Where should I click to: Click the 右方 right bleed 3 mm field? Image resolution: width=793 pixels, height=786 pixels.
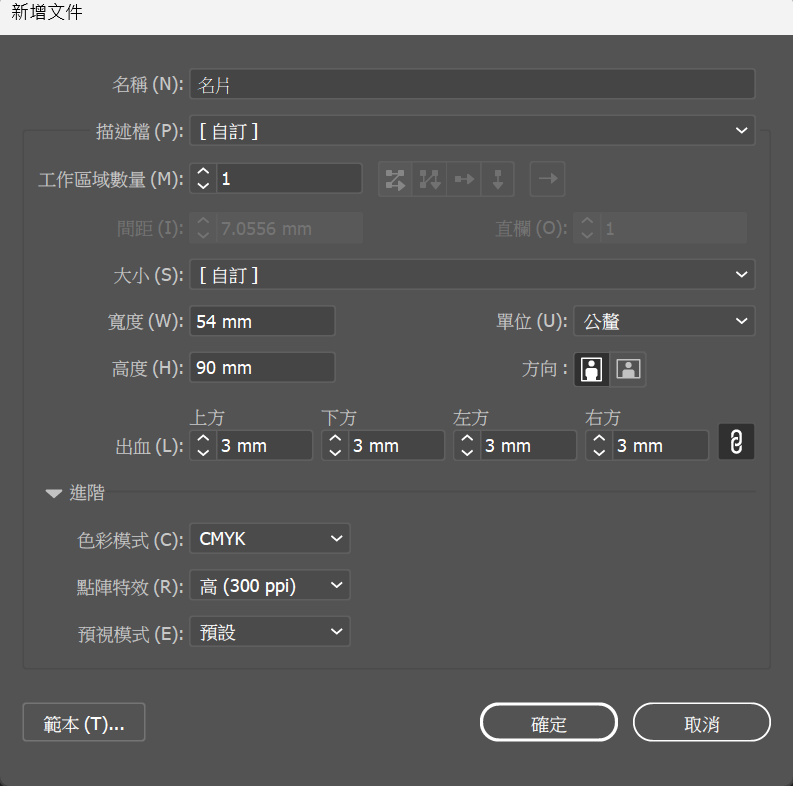coord(660,446)
